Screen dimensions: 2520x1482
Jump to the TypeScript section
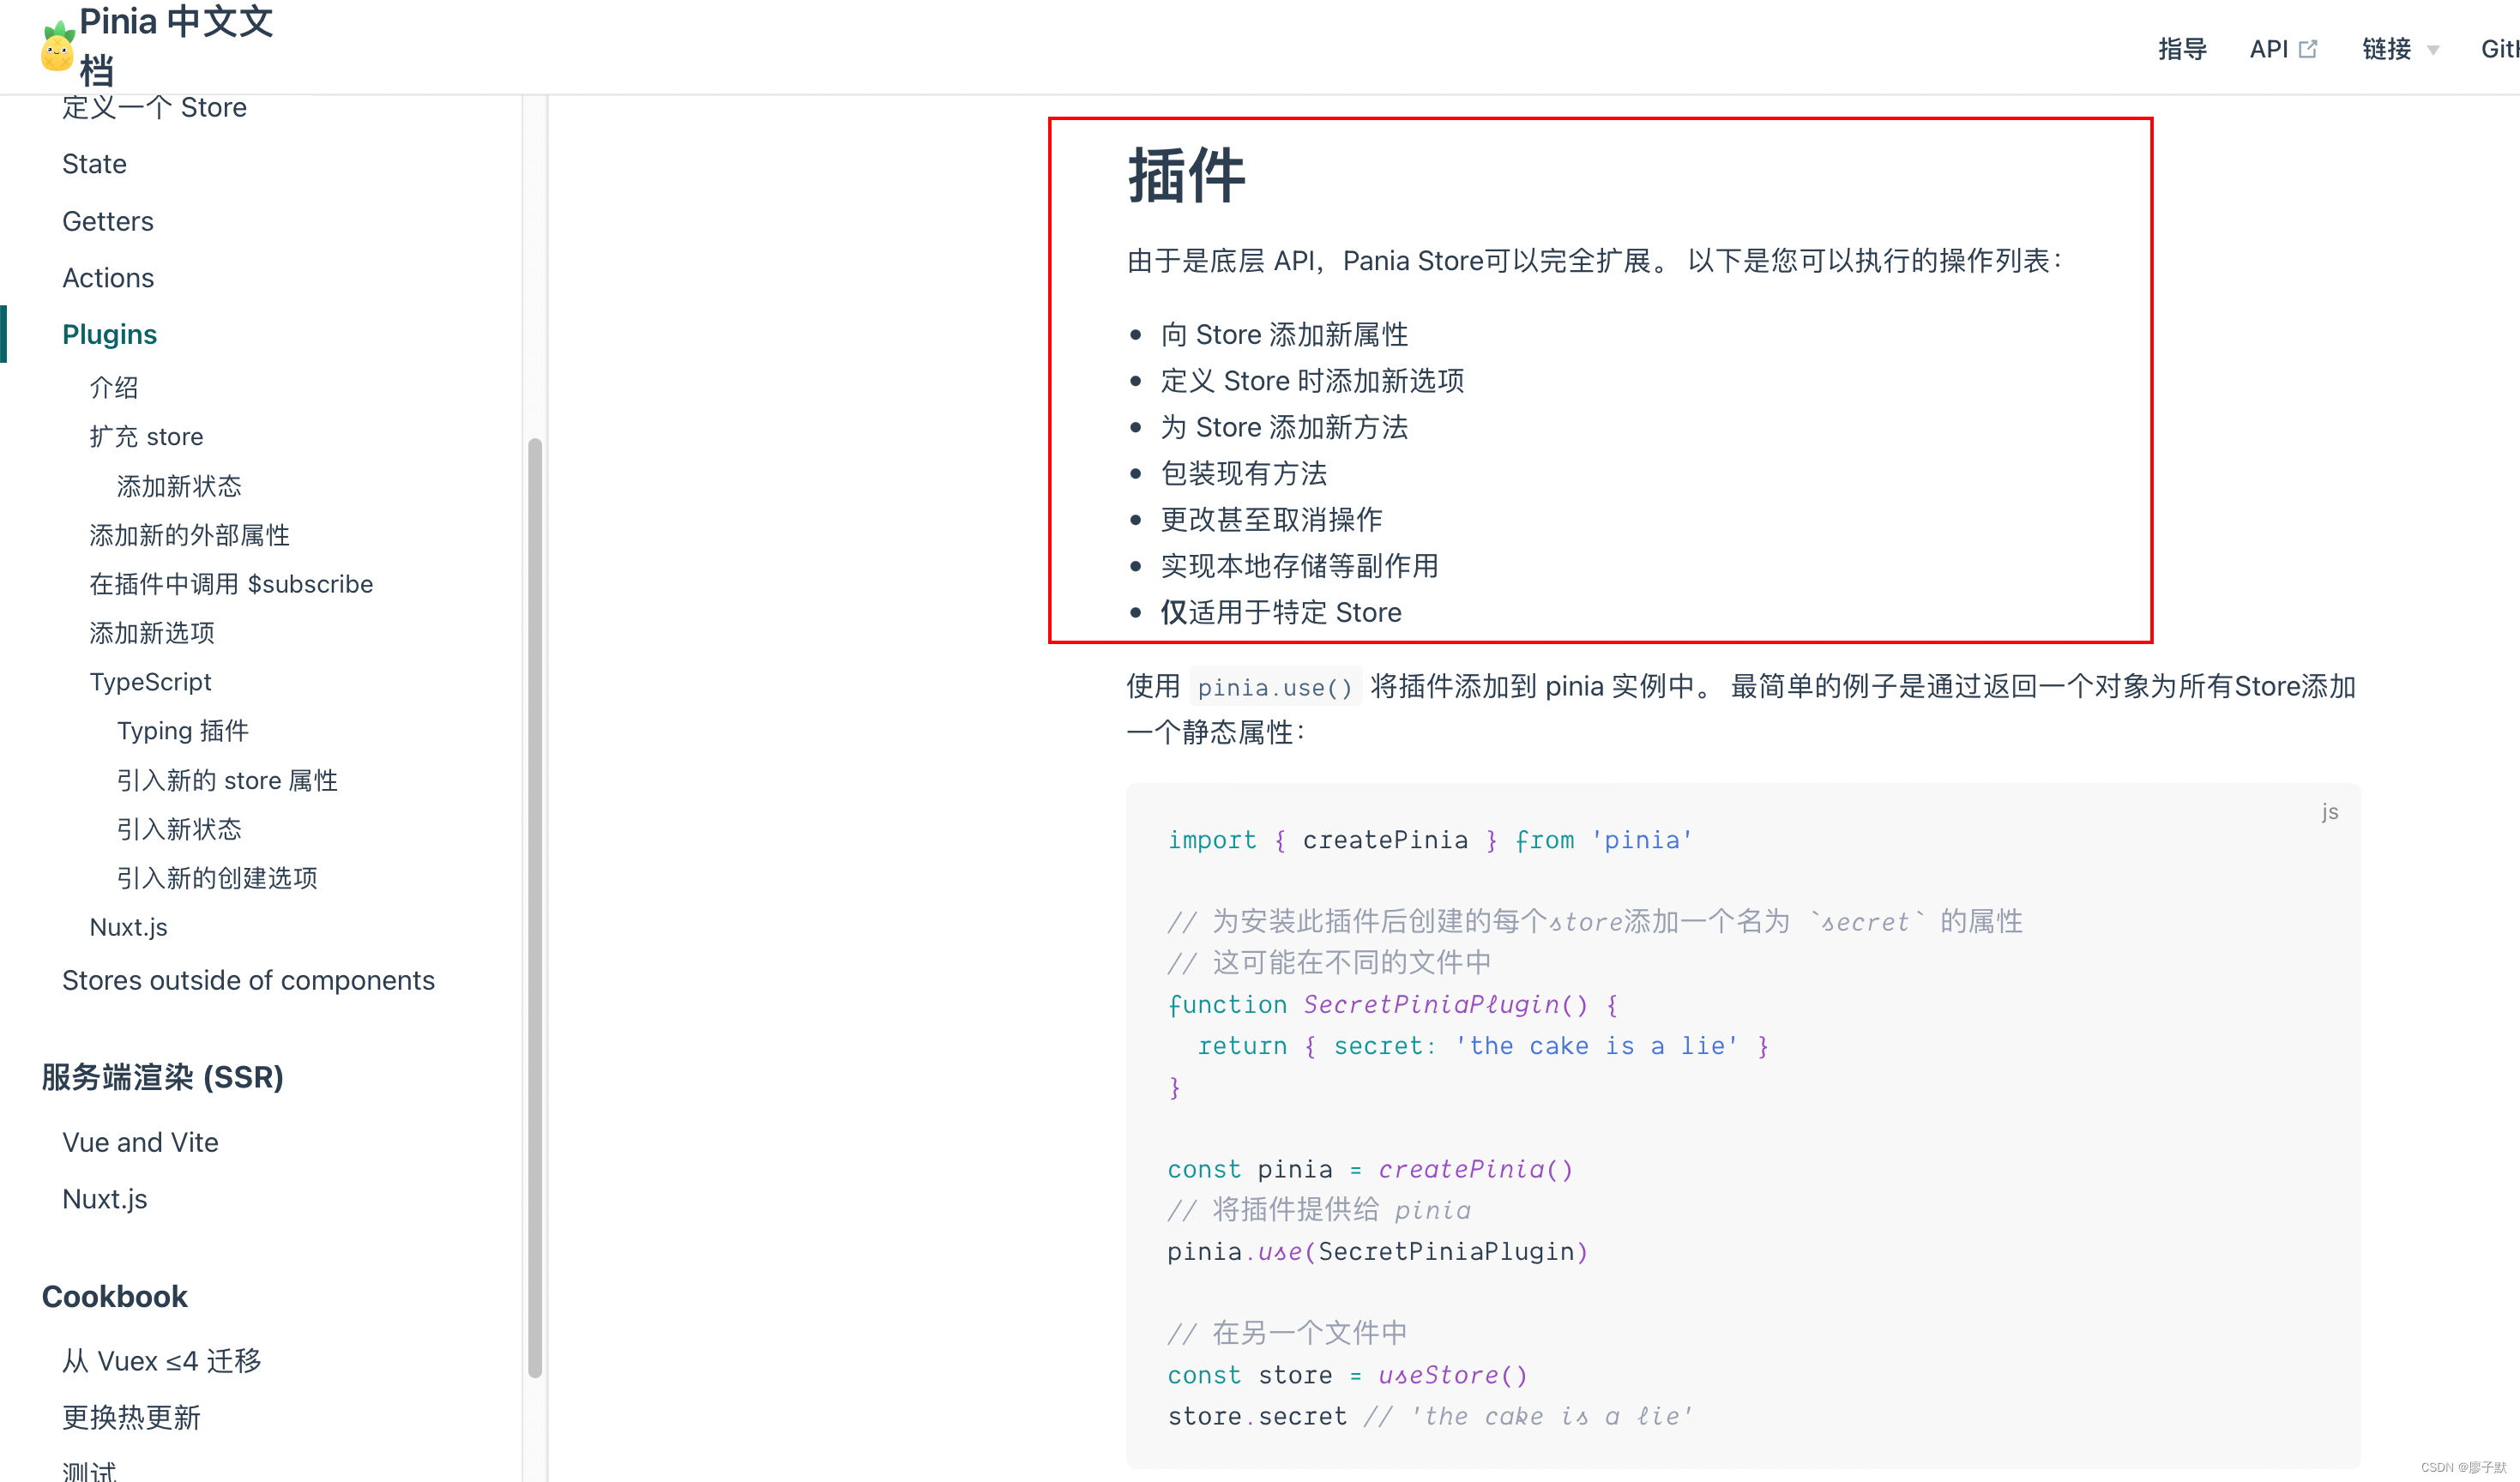tap(150, 682)
